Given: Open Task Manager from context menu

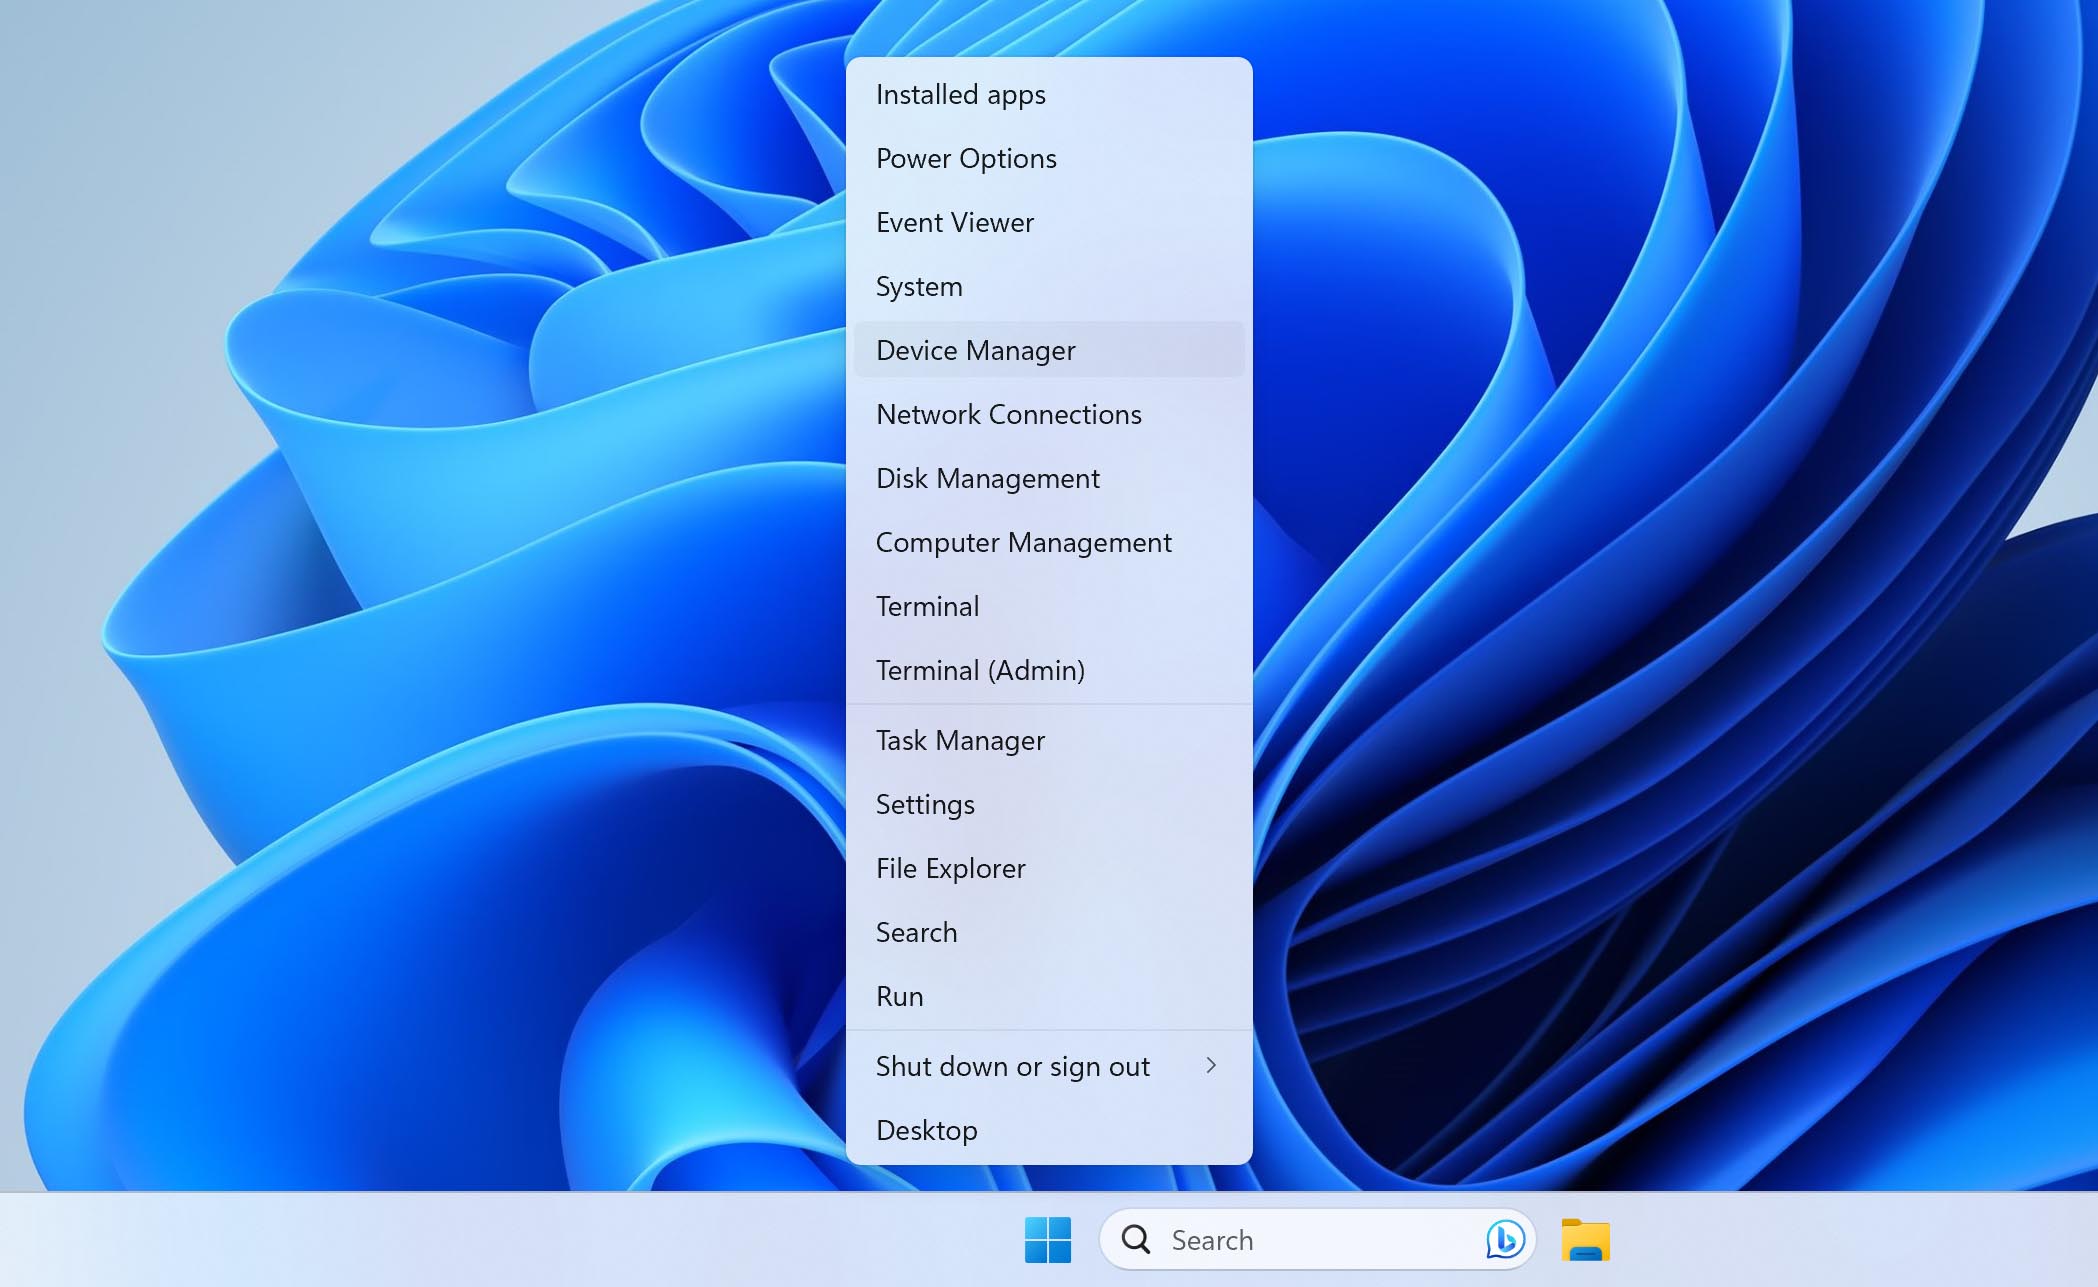Looking at the screenshot, I should pyautogui.click(x=959, y=739).
